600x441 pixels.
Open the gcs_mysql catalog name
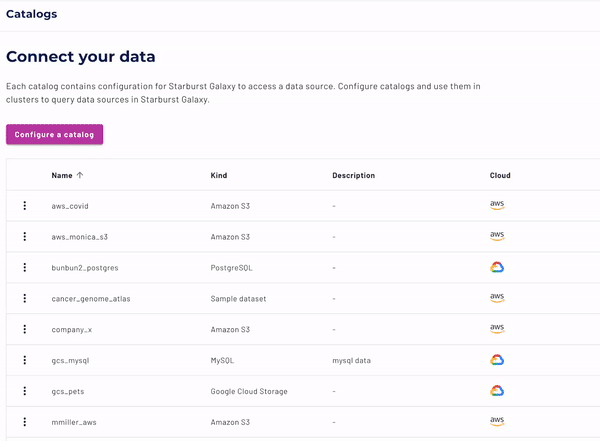70,361
